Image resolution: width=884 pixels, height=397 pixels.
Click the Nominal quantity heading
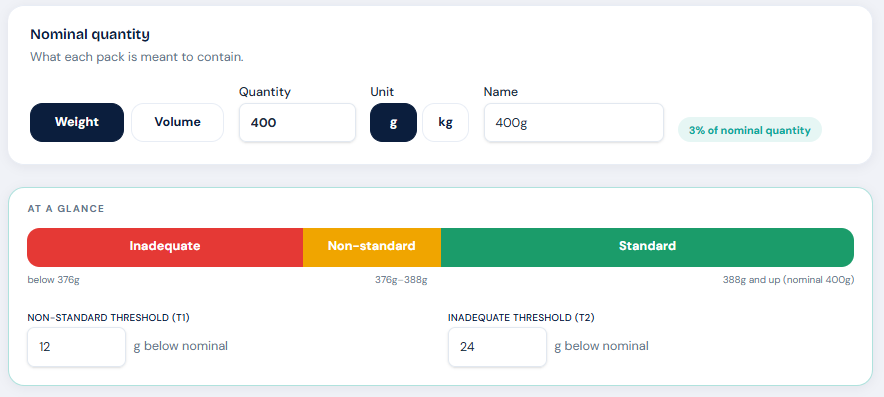tap(90, 34)
